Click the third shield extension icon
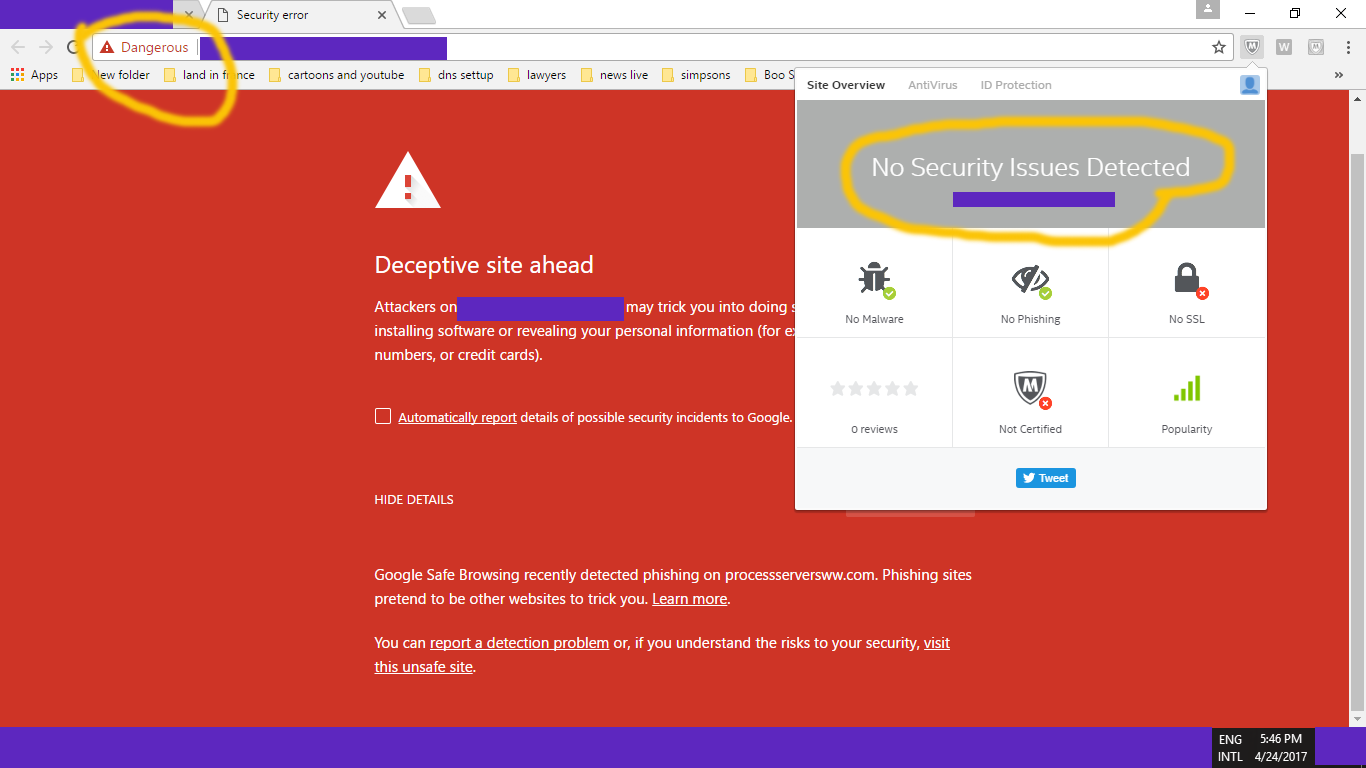 coord(1316,47)
